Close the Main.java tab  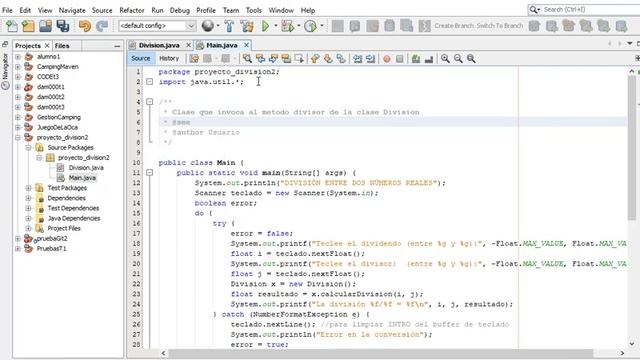pyautogui.click(x=246, y=45)
